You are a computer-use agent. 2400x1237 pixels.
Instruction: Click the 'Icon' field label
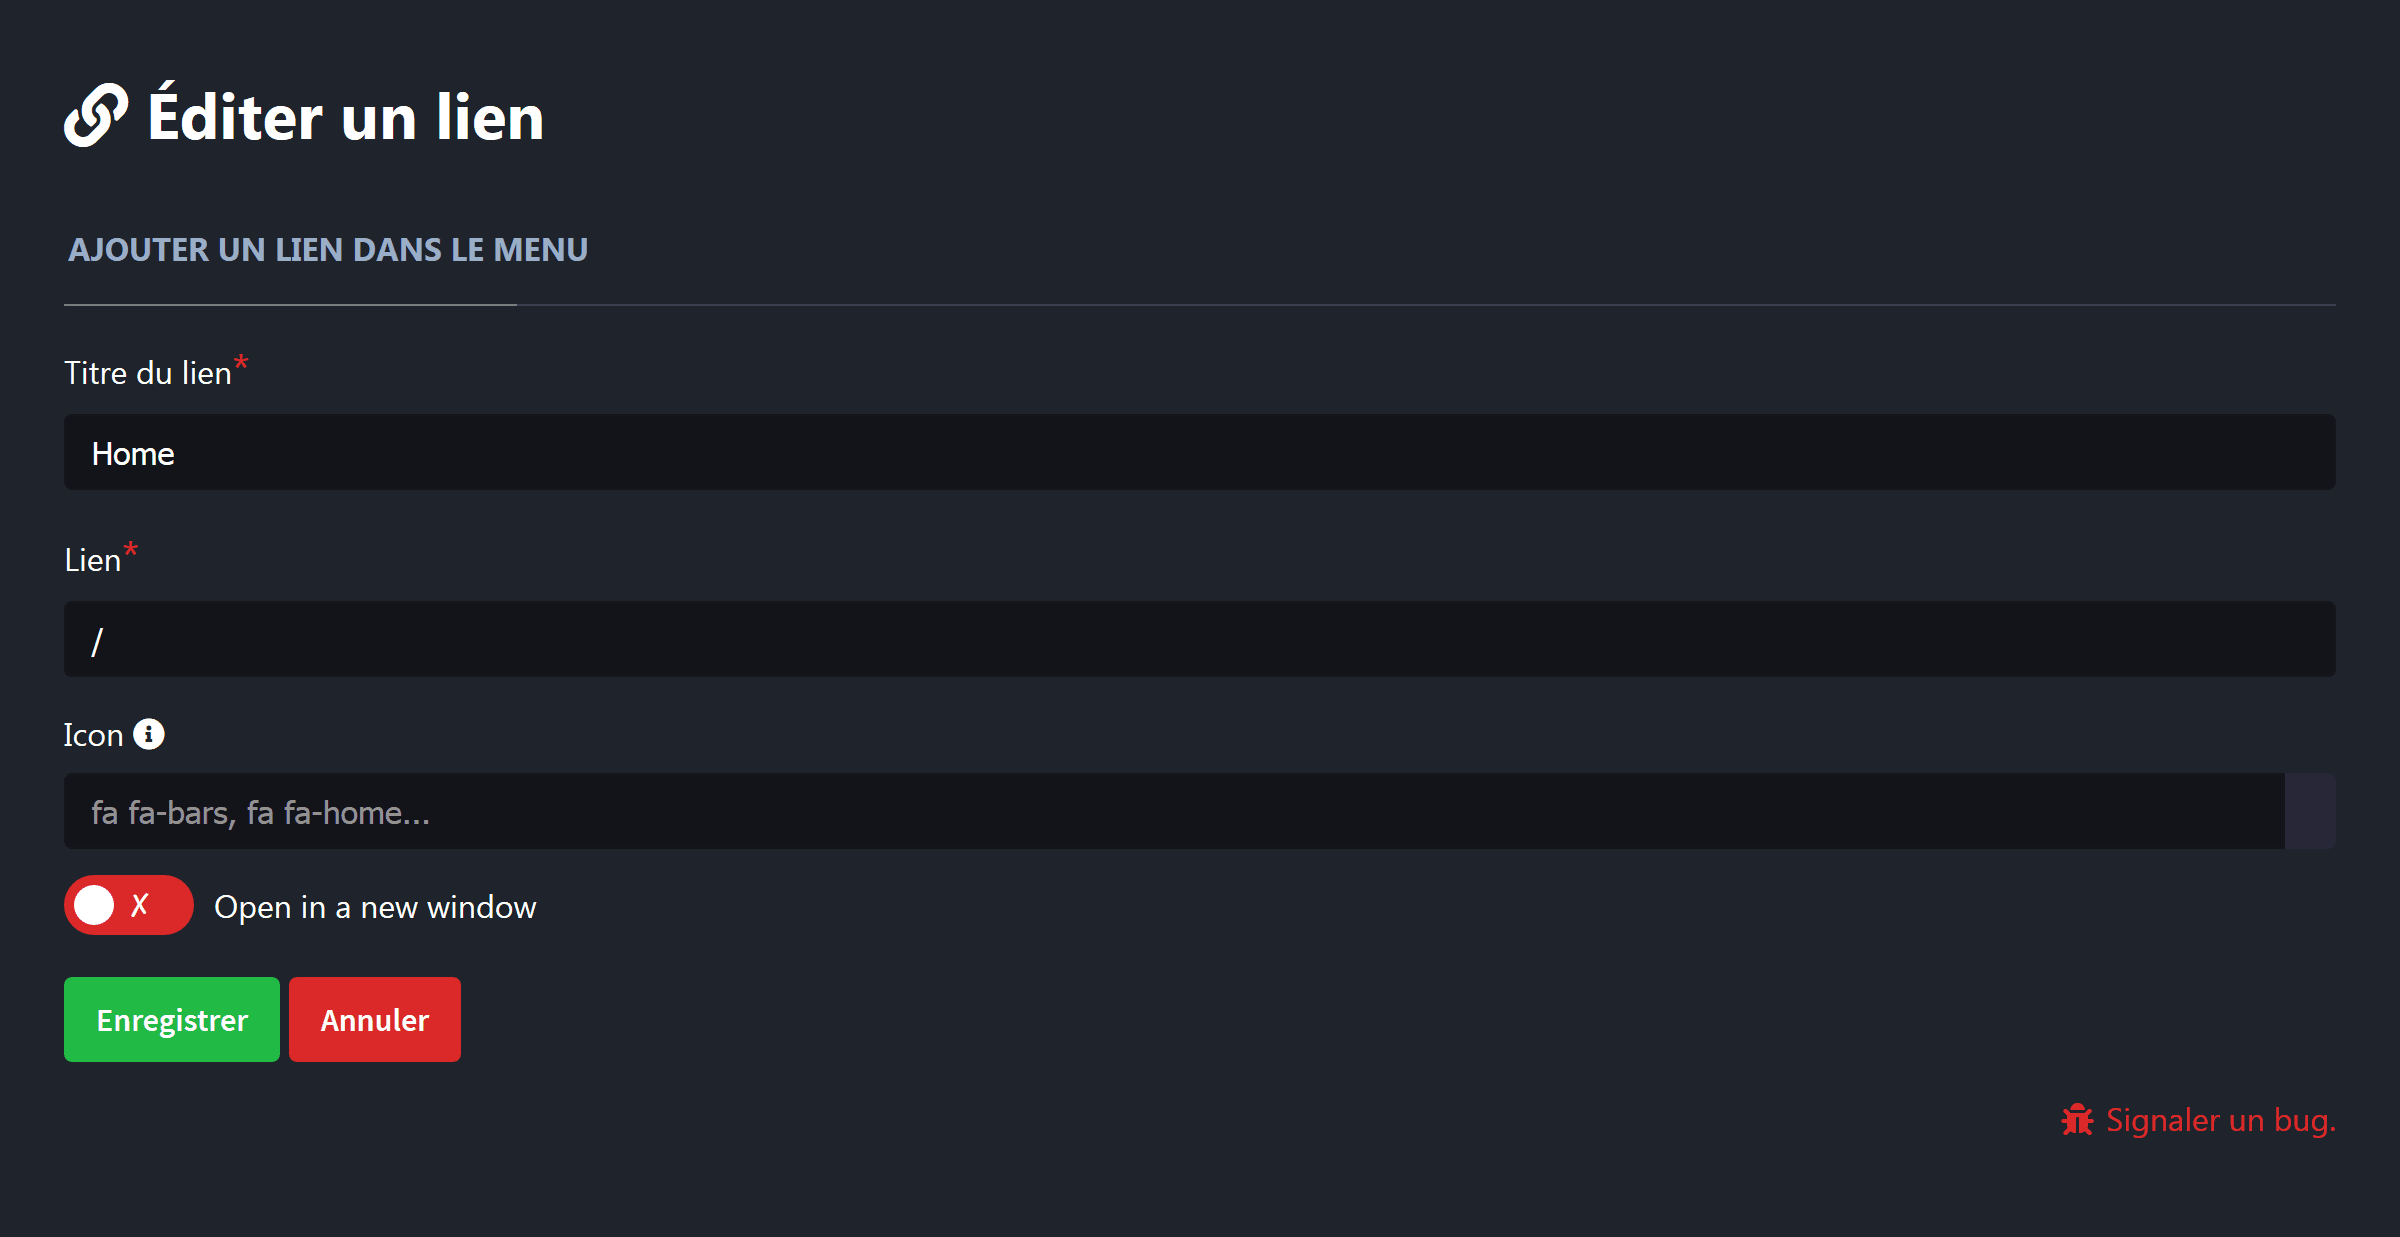pyautogui.click(x=93, y=735)
